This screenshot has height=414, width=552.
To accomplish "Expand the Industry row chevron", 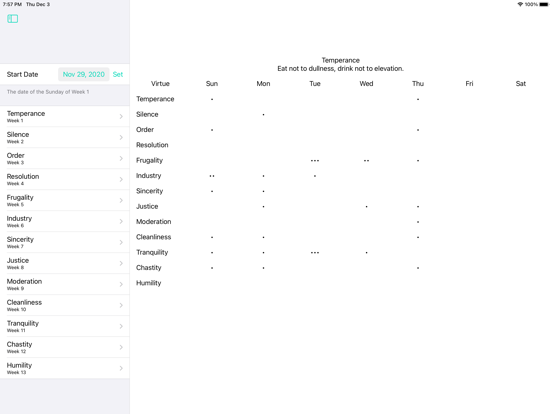I will click(121, 221).
